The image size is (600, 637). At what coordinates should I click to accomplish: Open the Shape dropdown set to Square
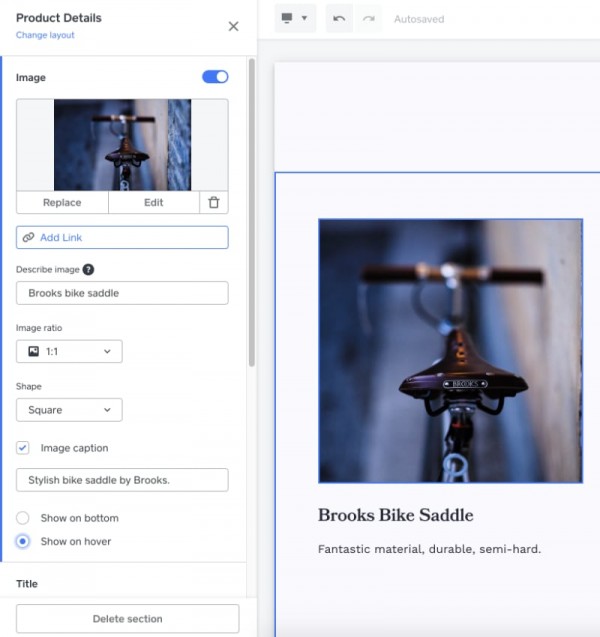(x=69, y=410)
